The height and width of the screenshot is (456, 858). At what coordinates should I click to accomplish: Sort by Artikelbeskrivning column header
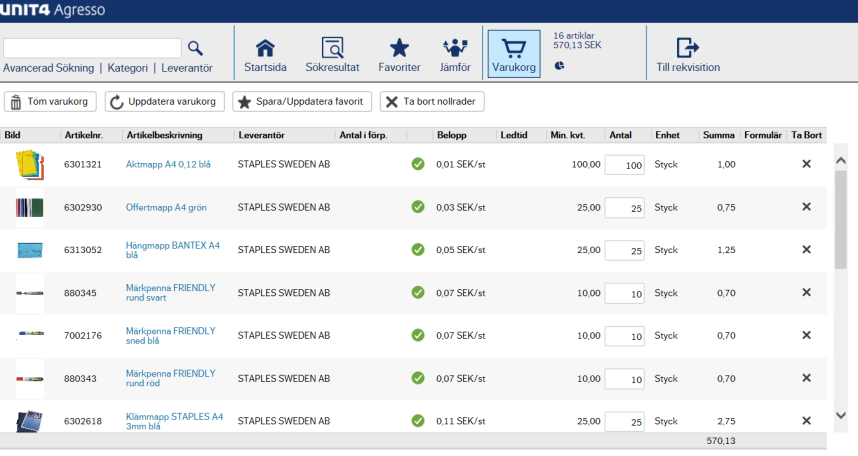point(164,135)
